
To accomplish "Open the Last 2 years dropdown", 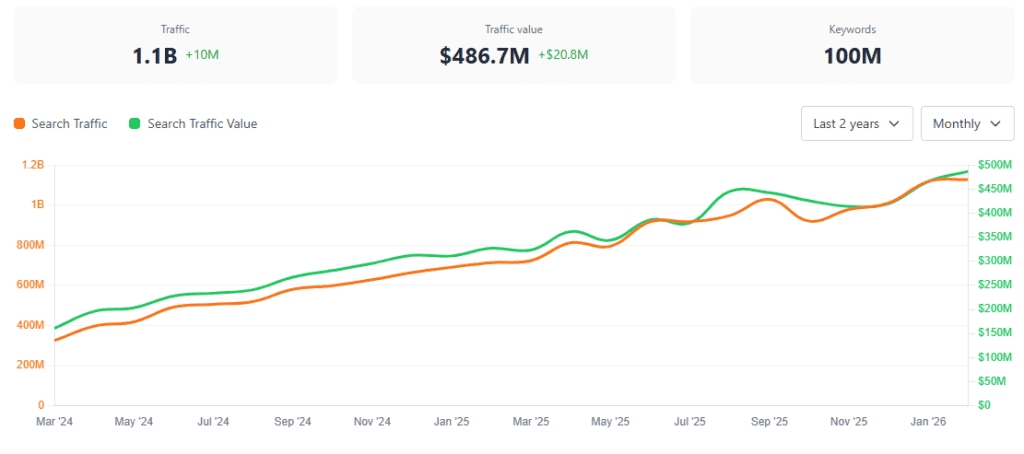I will [x=857, y=123].
